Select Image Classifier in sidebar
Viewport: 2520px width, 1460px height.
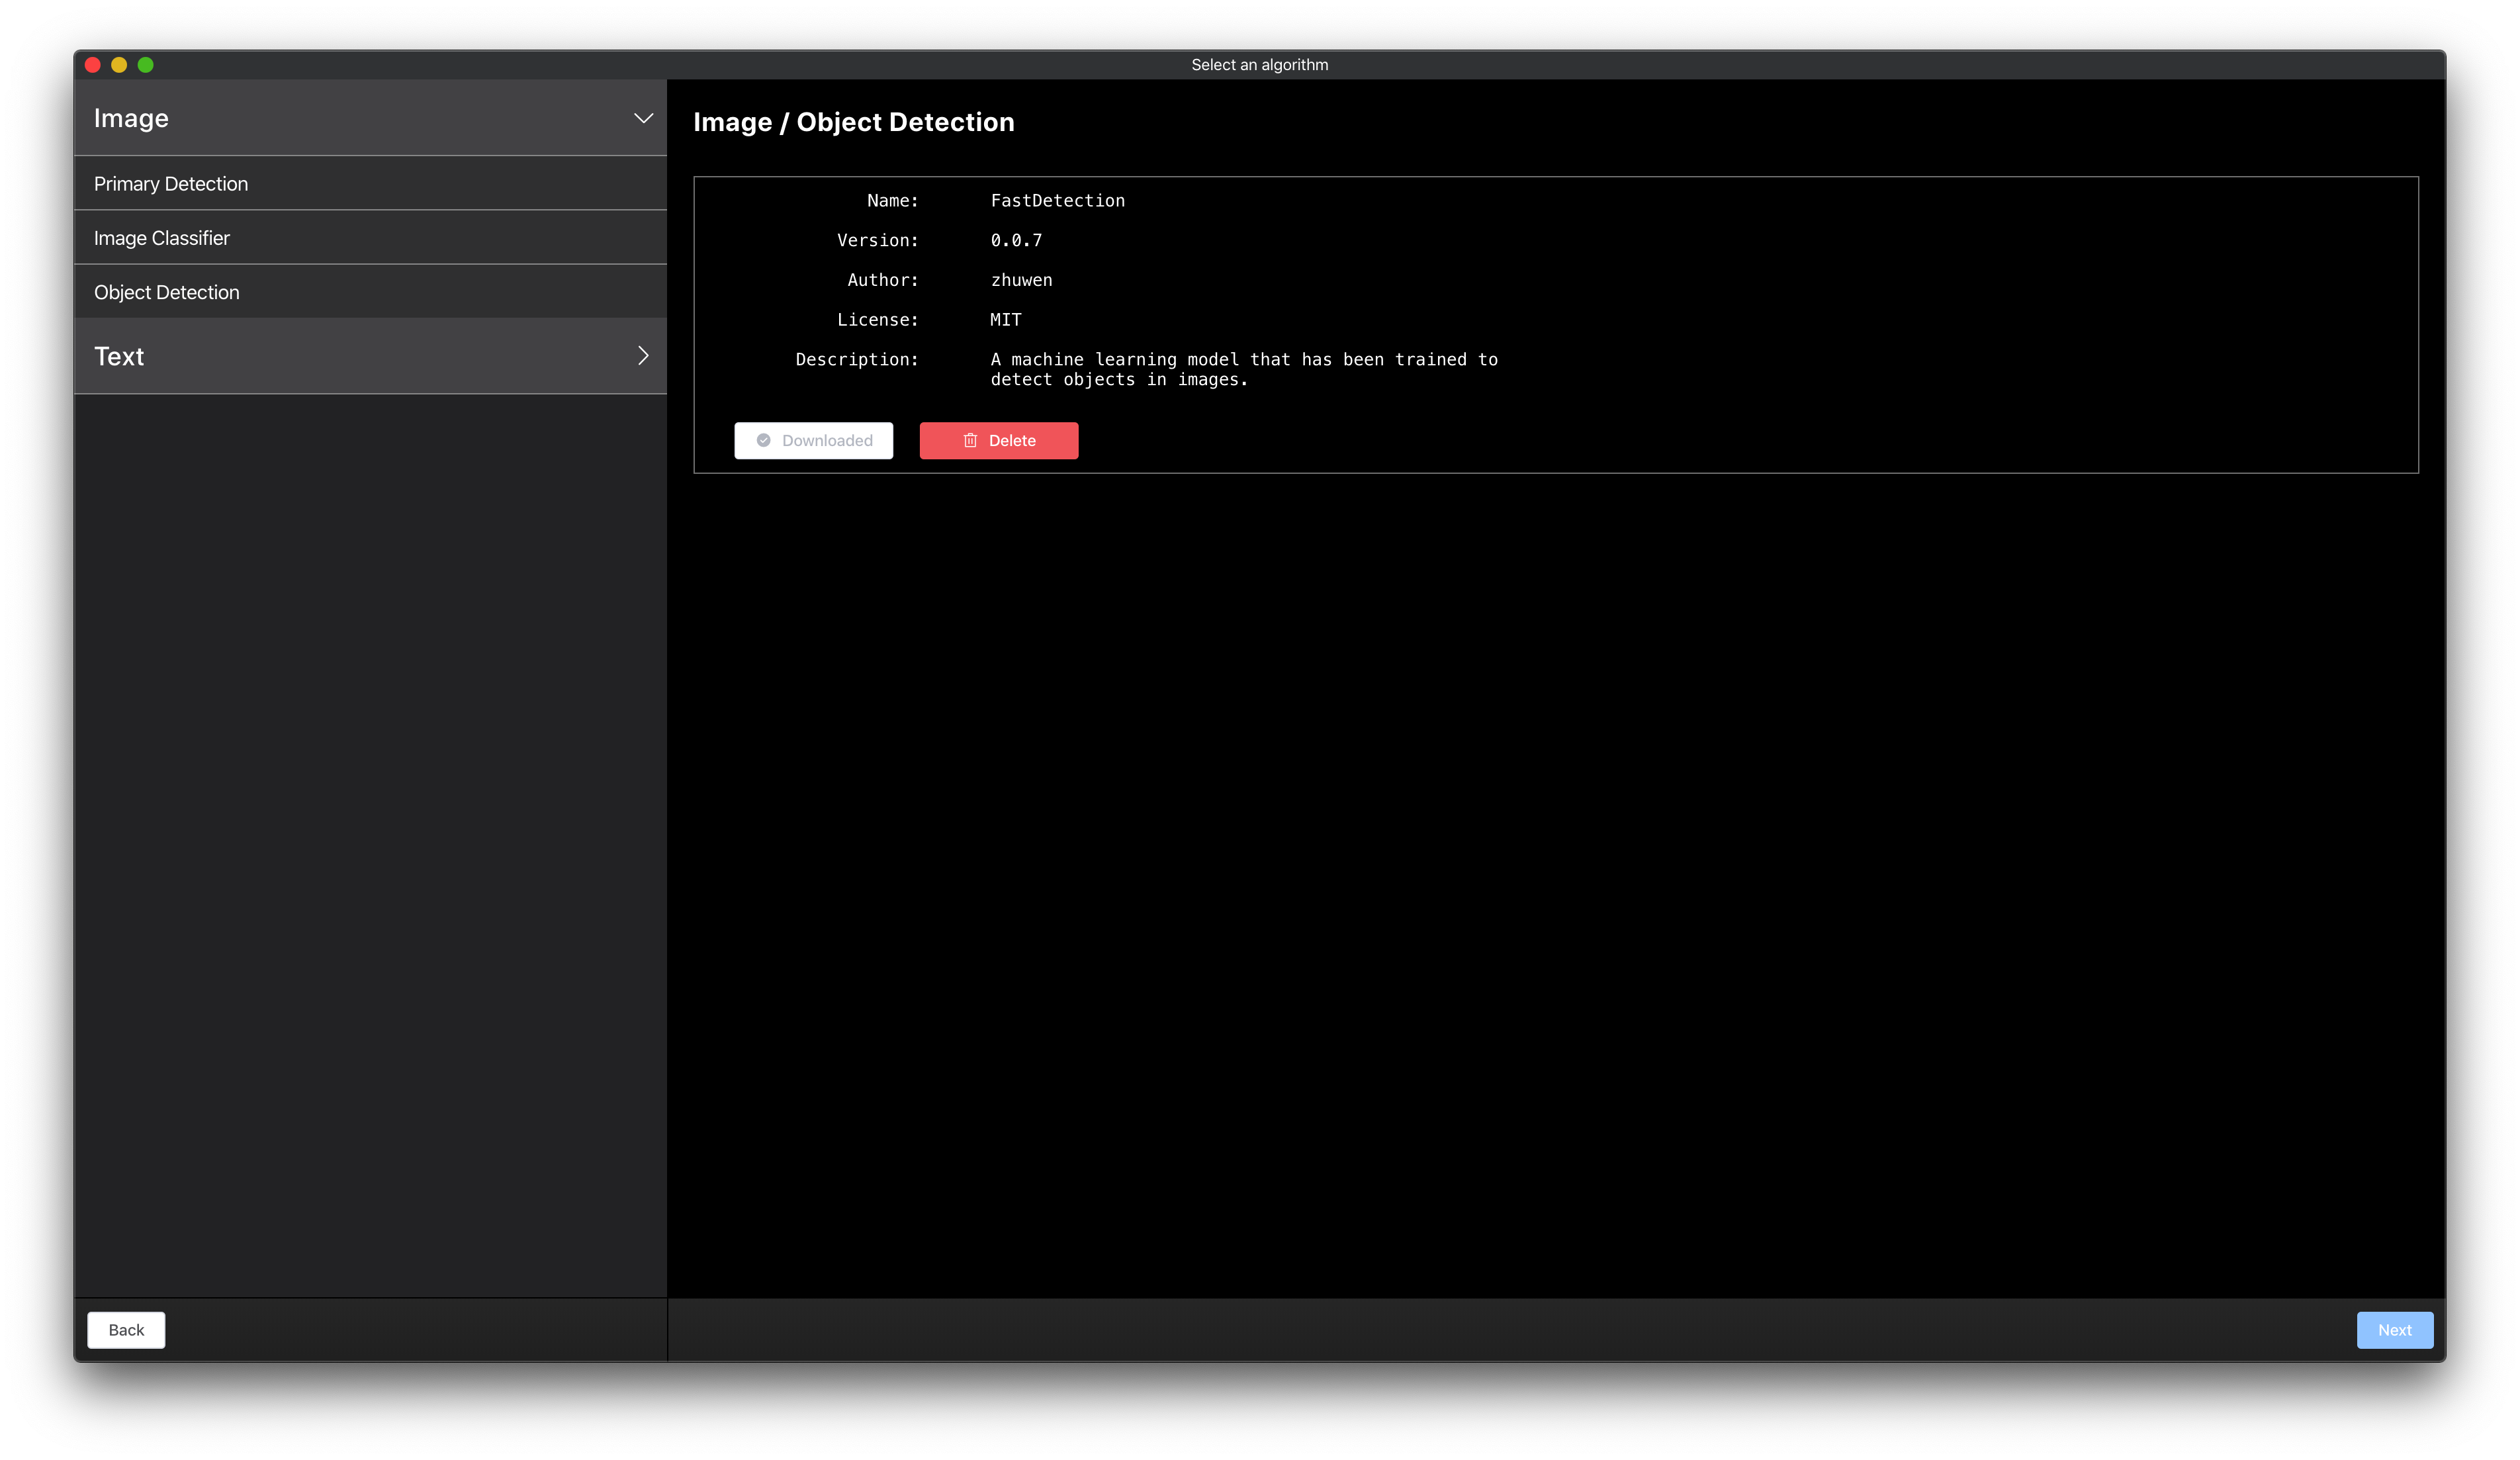click(162, 238)
